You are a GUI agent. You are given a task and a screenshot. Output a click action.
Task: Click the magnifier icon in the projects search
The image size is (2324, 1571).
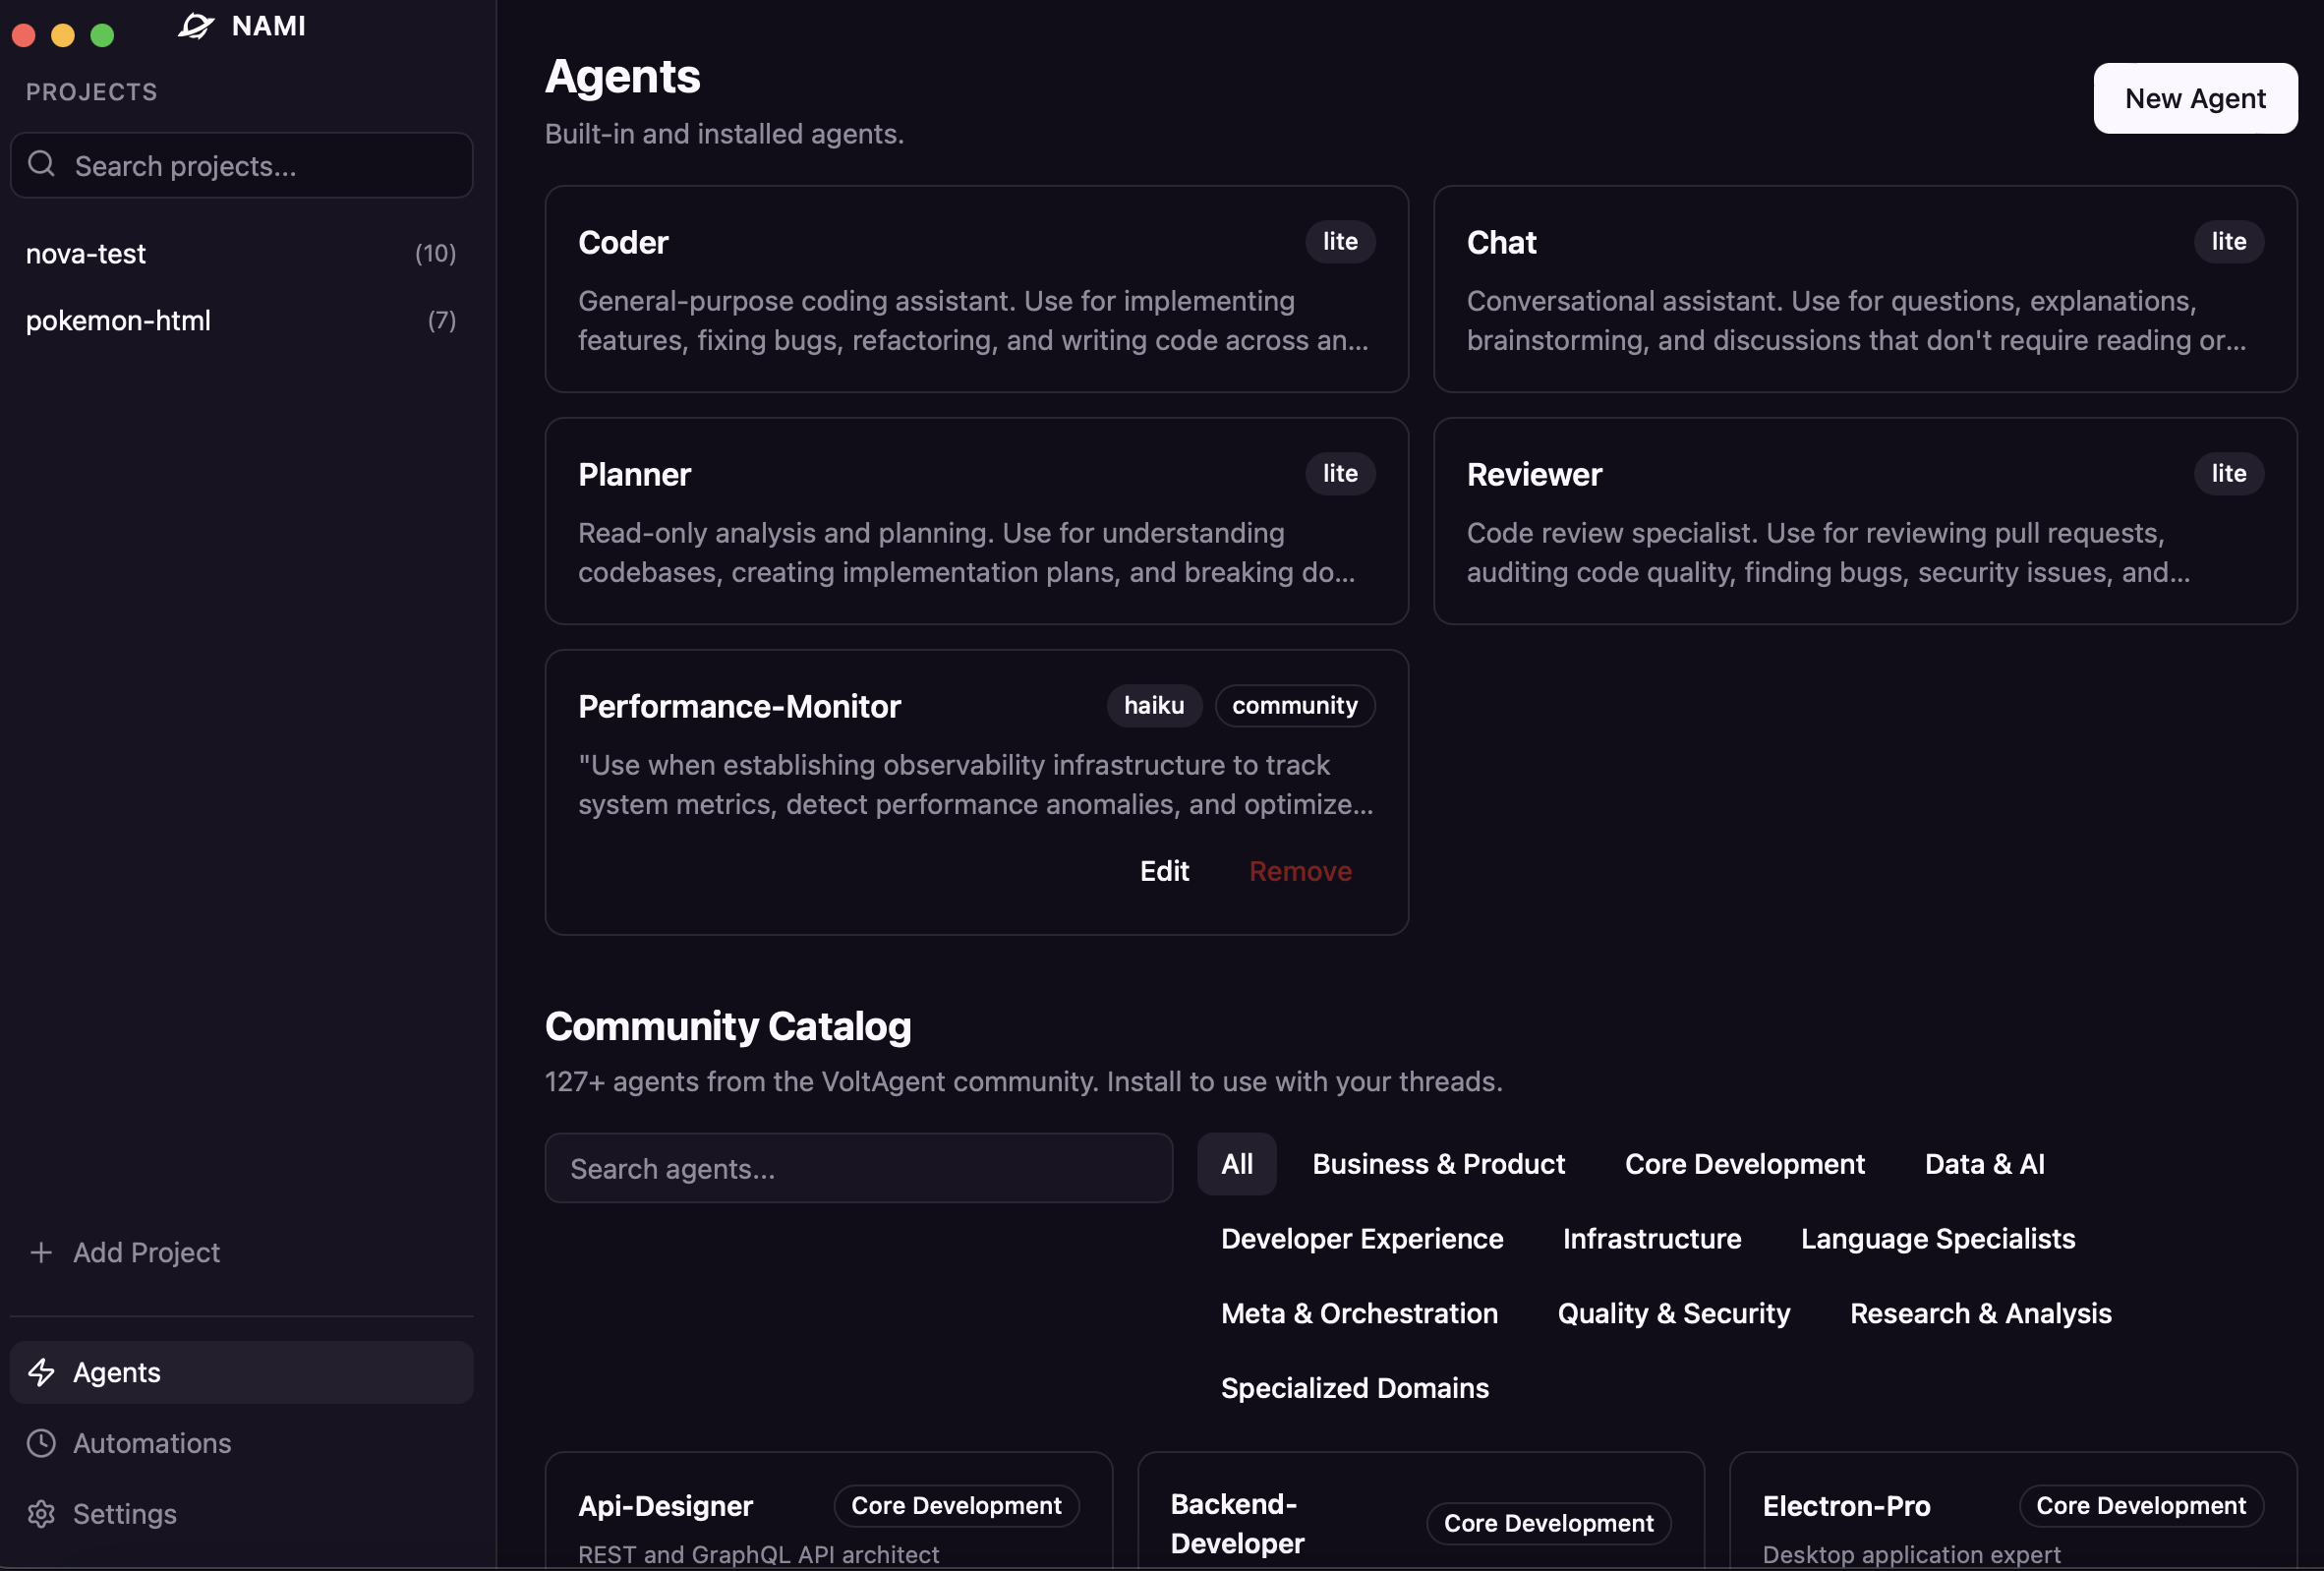click(41, 164)
